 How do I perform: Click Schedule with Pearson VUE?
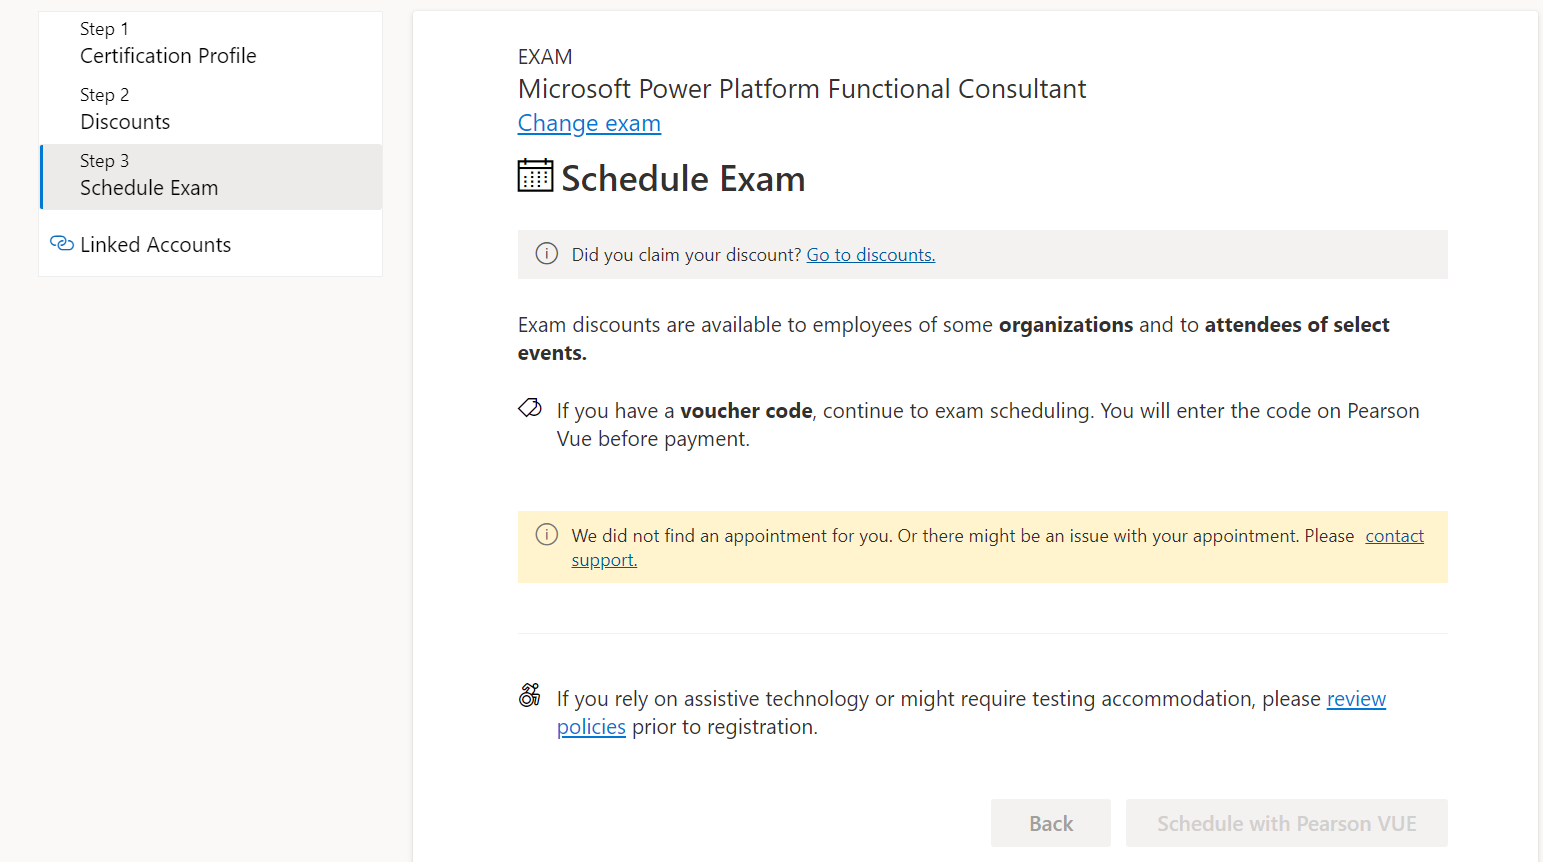(1286, 822)
